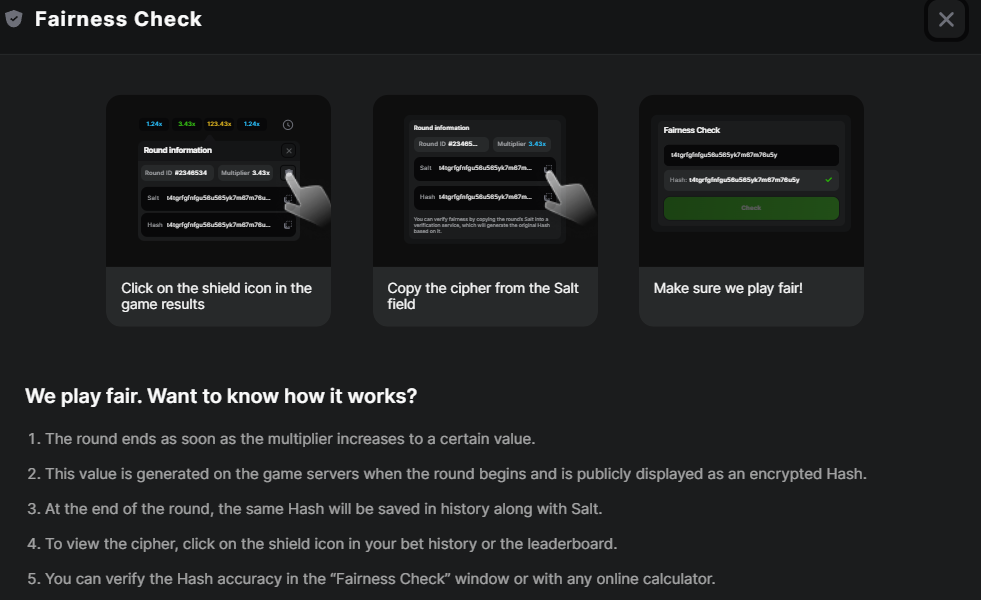
Task: Click caption "Make sure we play fair!"
Action: pyautogui.click(x=728, y=288)
